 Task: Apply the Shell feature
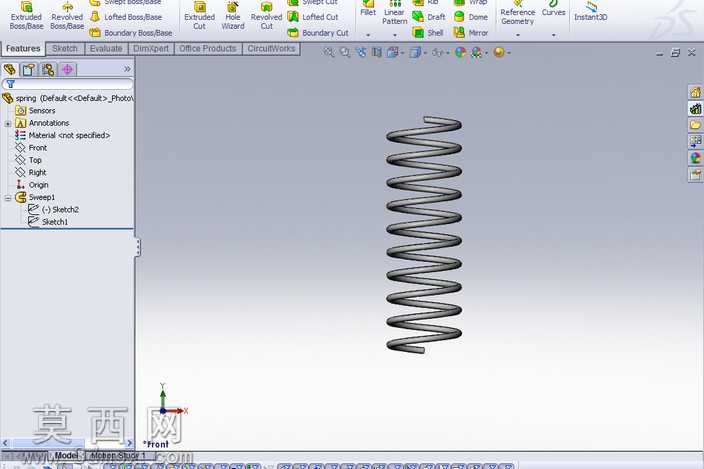(428, 33)
